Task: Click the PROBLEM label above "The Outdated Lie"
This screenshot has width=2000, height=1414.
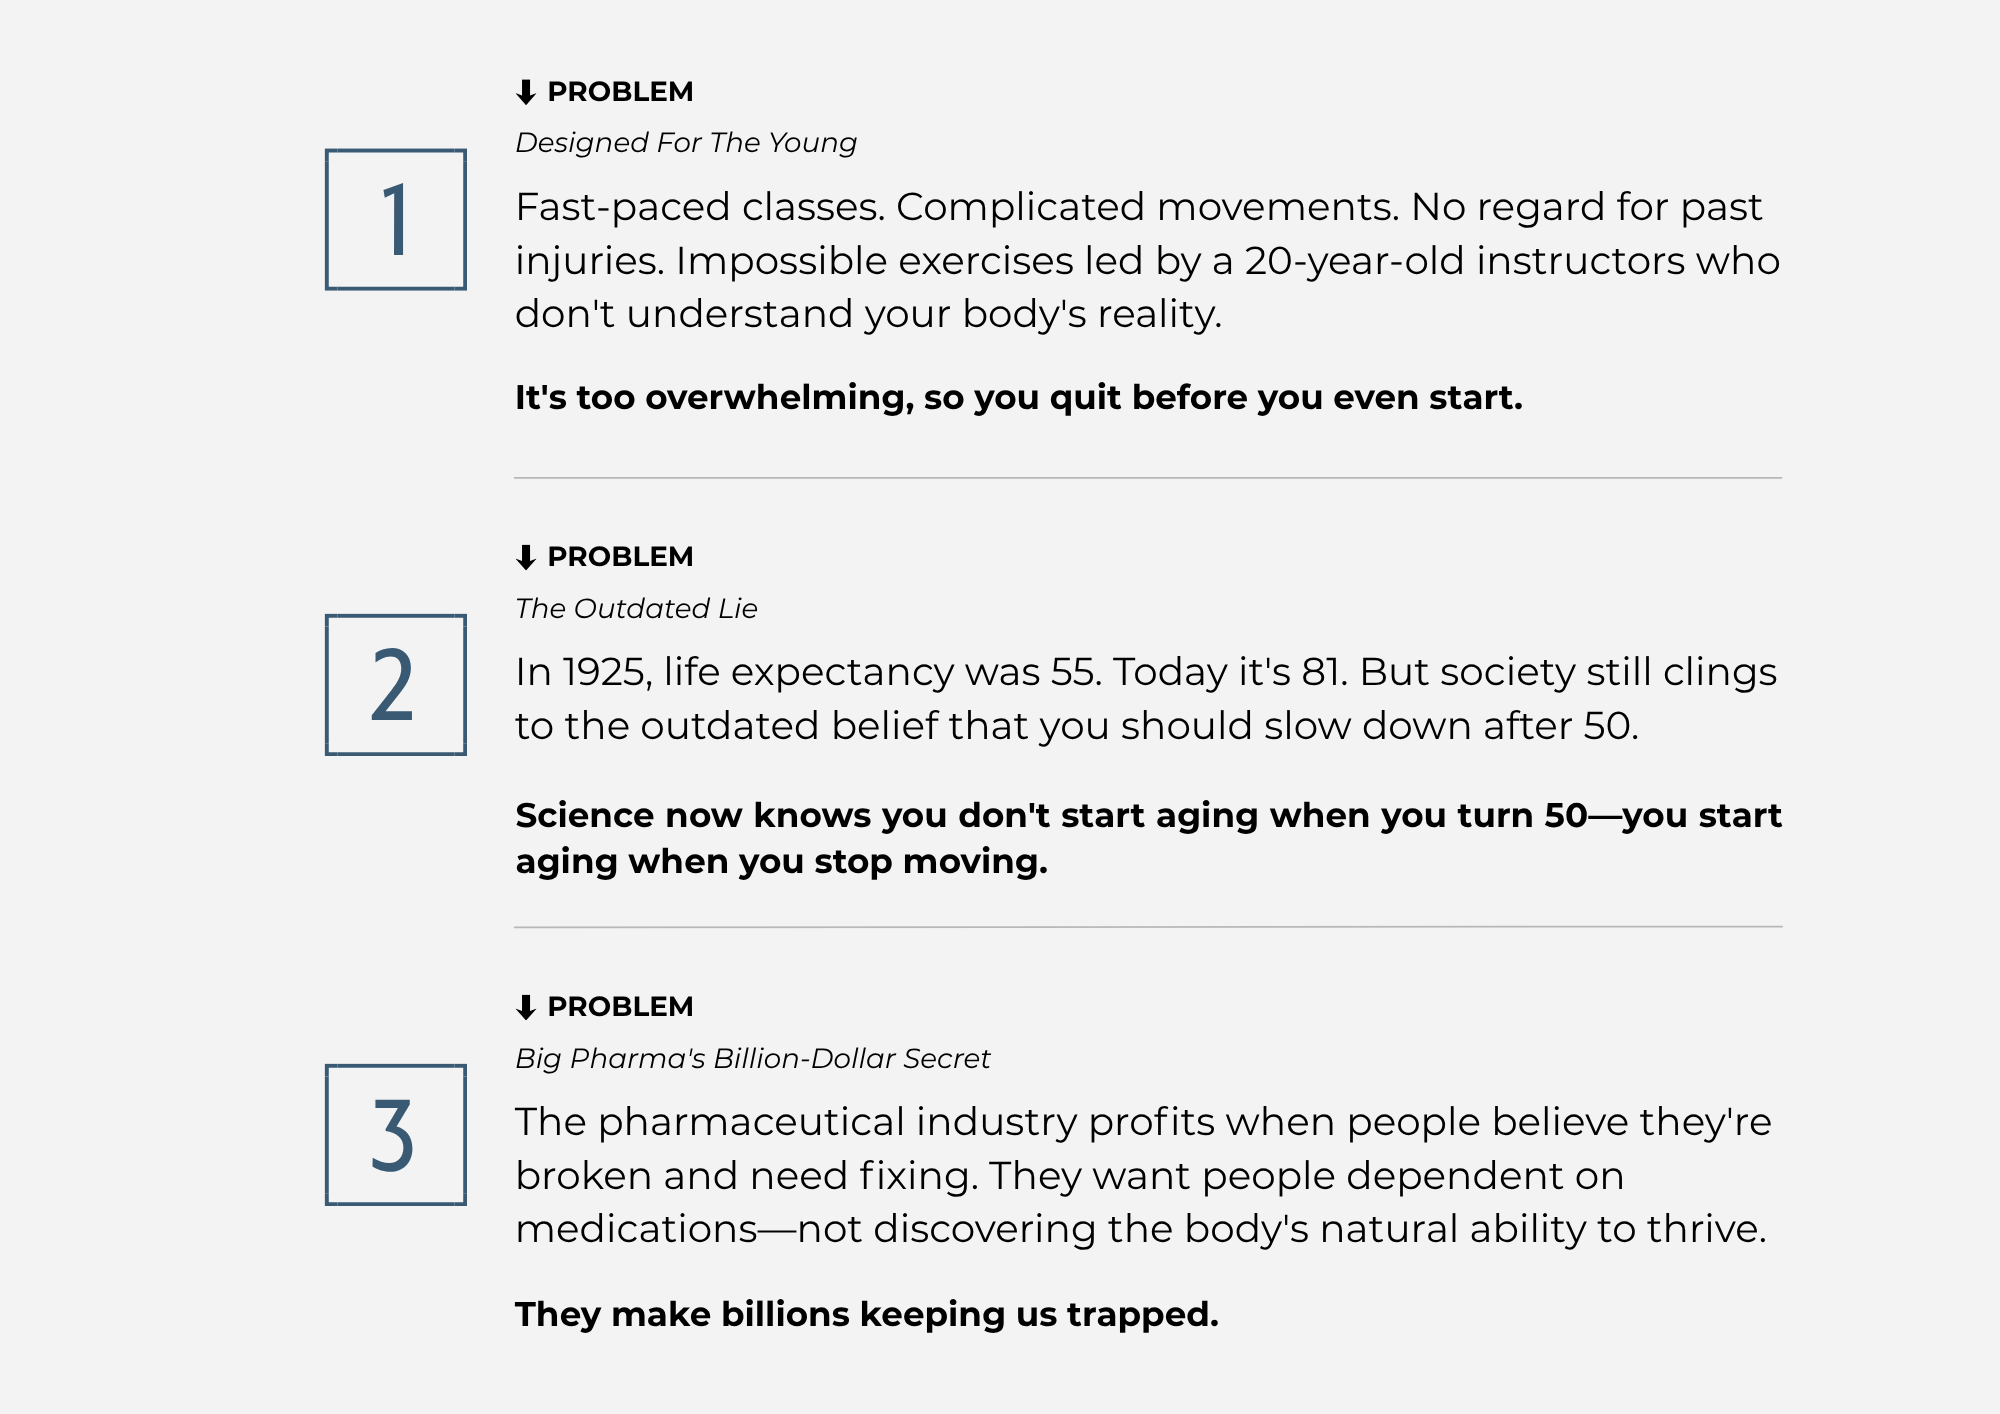Action: [620, 557]
